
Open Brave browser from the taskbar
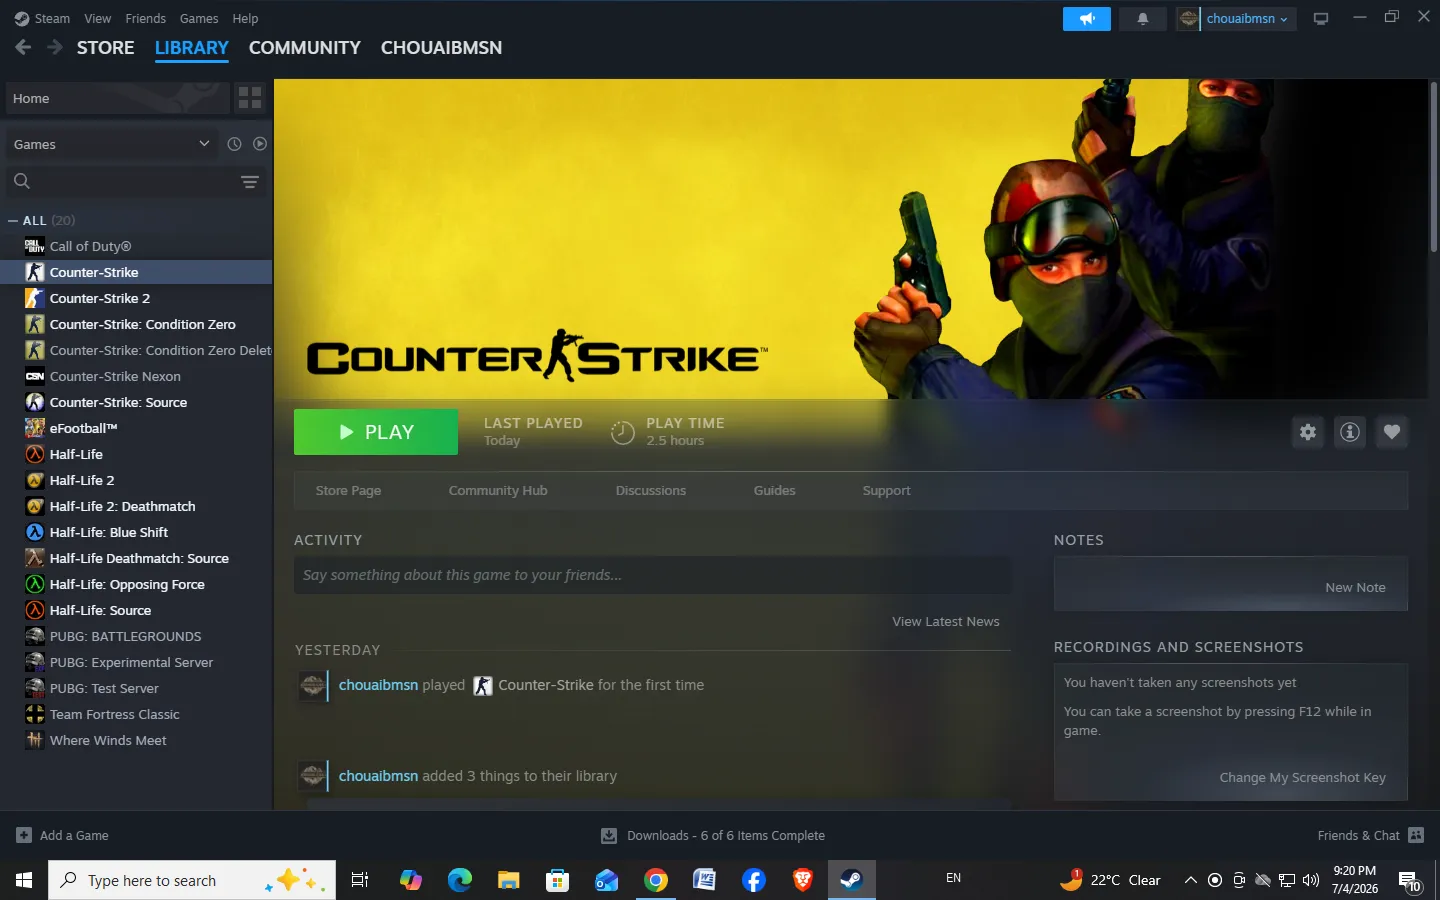tap(802, 880)
